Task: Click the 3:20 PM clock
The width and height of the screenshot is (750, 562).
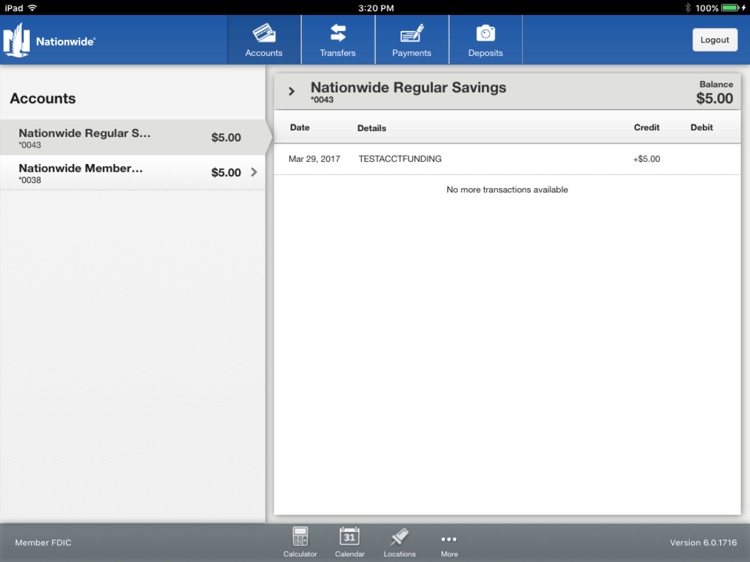Action: coord(376,8)
